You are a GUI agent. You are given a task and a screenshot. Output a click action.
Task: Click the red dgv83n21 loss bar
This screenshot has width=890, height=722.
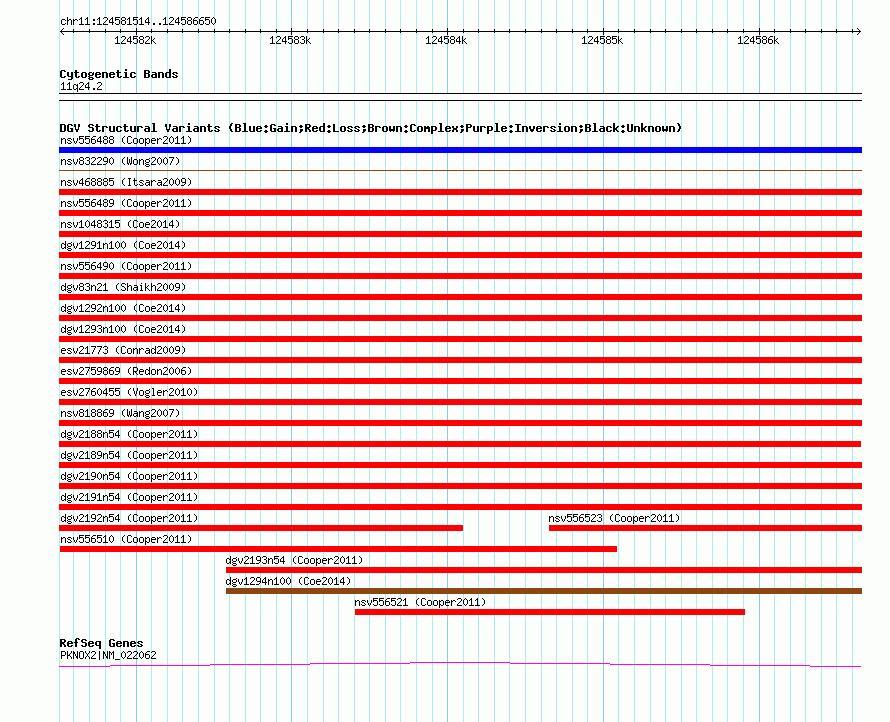[x=460, y=297]
